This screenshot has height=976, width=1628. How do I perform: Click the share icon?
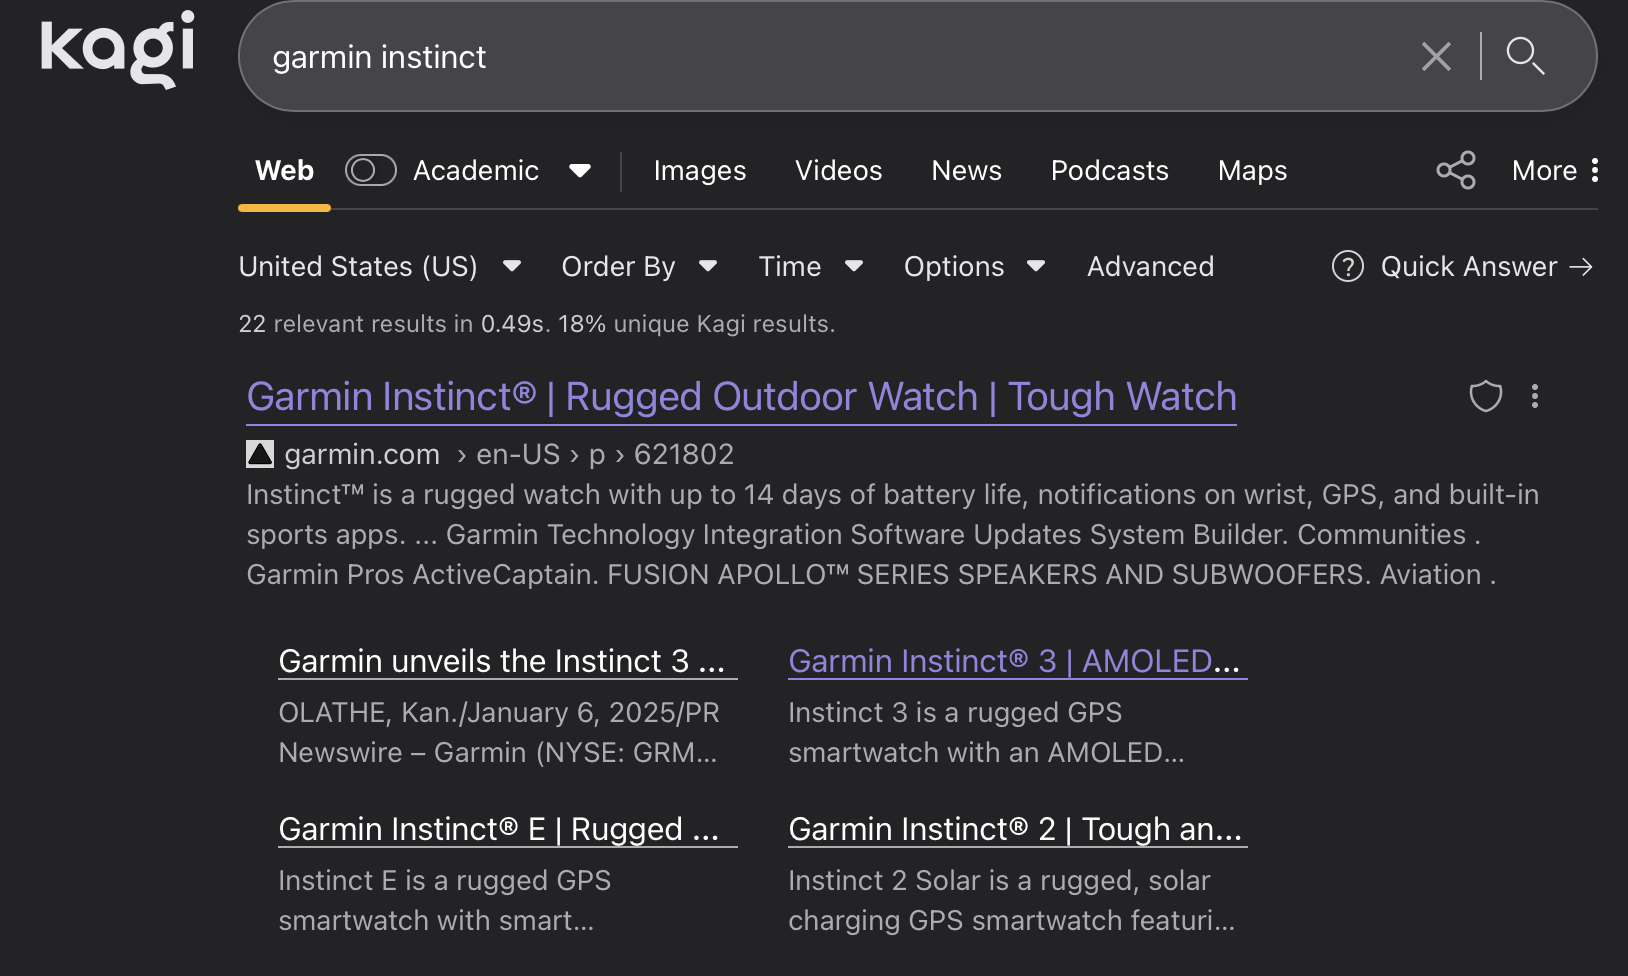(x=1456, y=171)
